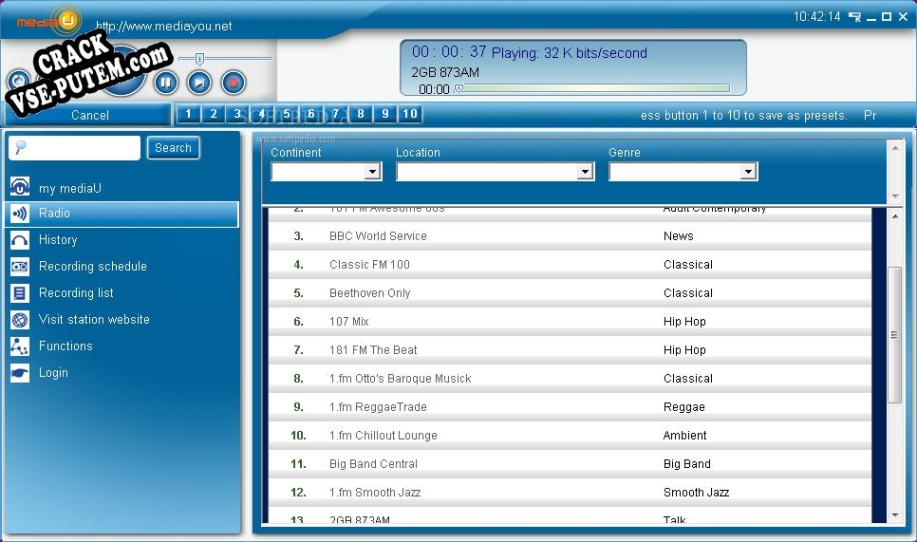Skip to the next station
The image size is (917, 542).
point(199,82)
